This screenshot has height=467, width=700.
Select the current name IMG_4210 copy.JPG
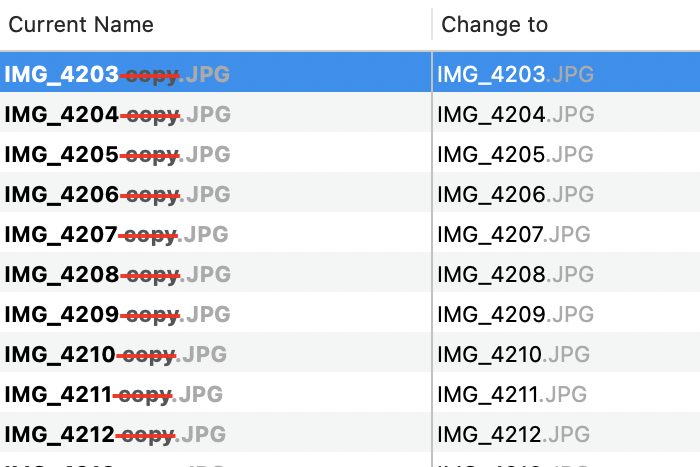pos(116,355)
